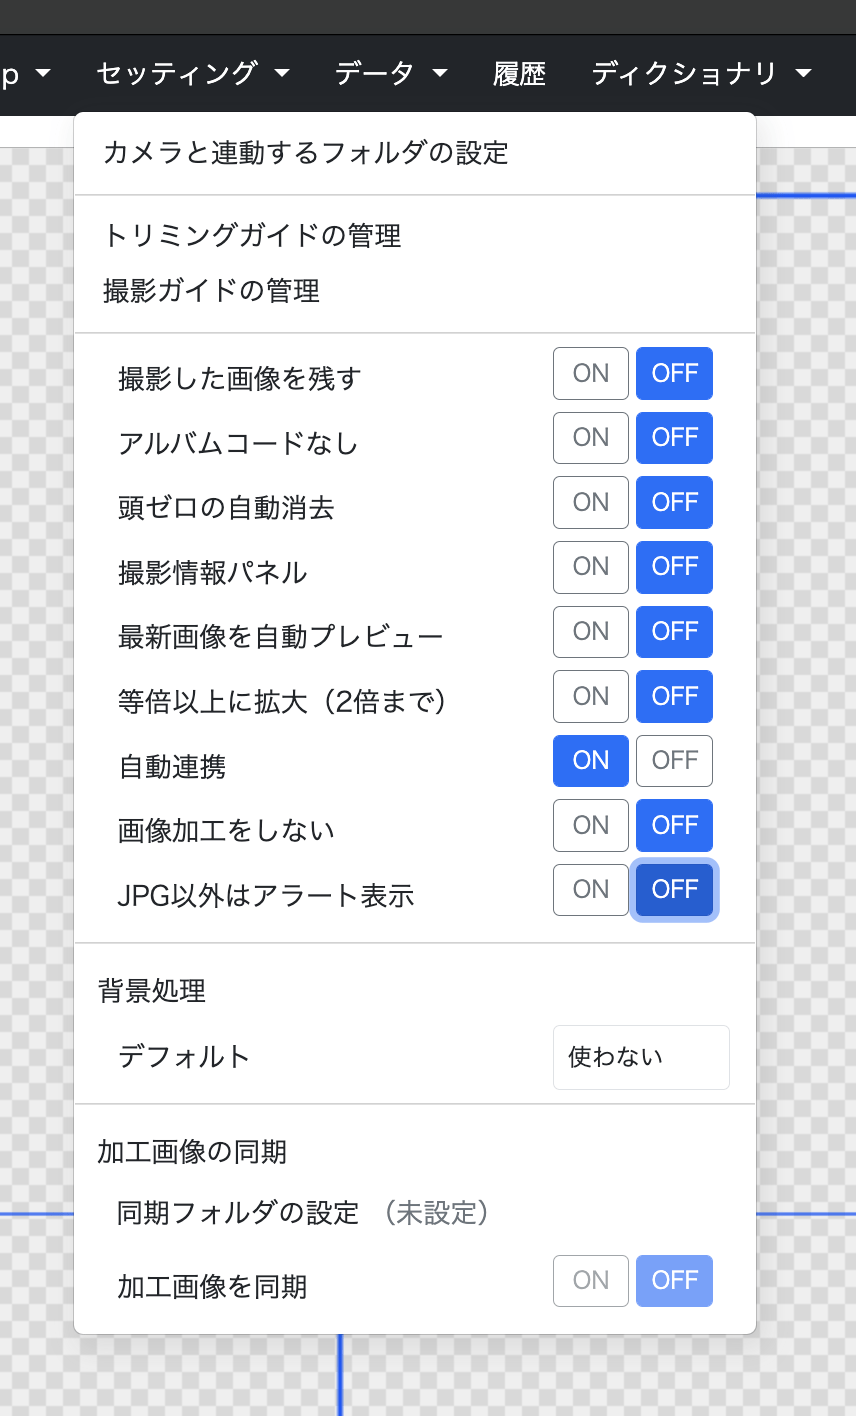Viewport: 856px width, 1416px height.
Task: Expand the データ dropdown menu
Action: (x=390, y=73)
